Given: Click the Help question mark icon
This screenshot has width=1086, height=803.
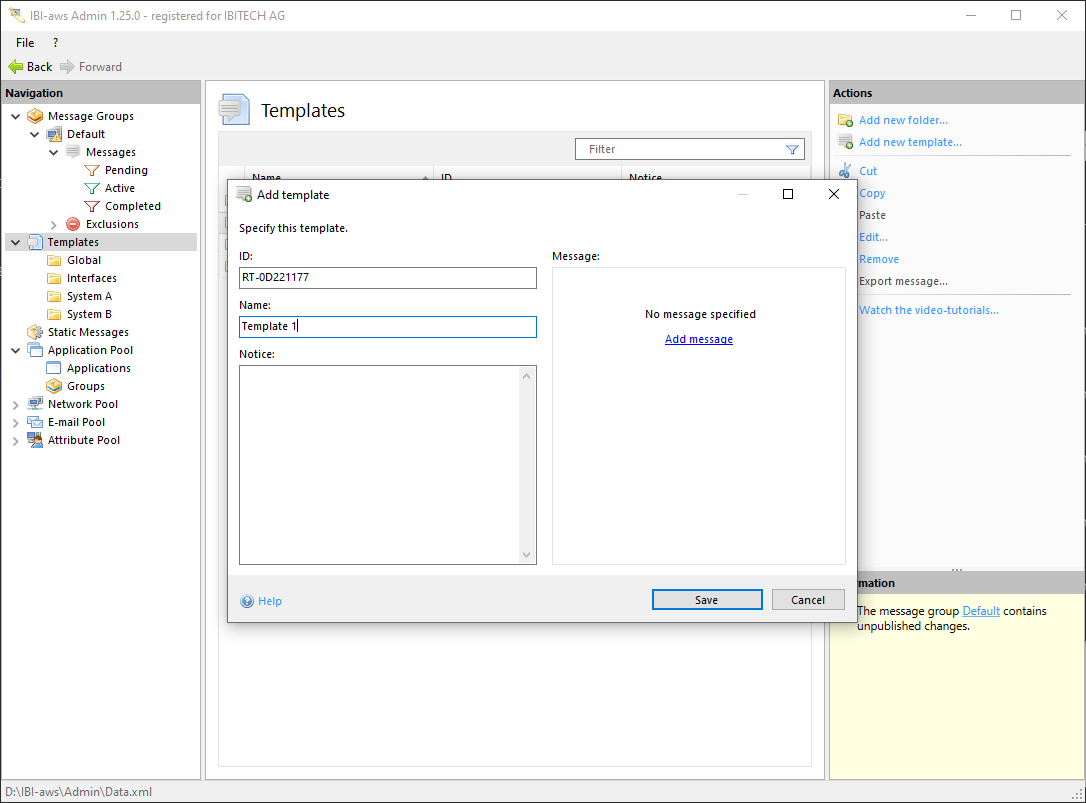Looking at the screenshot, I should (x=247, y=601).
